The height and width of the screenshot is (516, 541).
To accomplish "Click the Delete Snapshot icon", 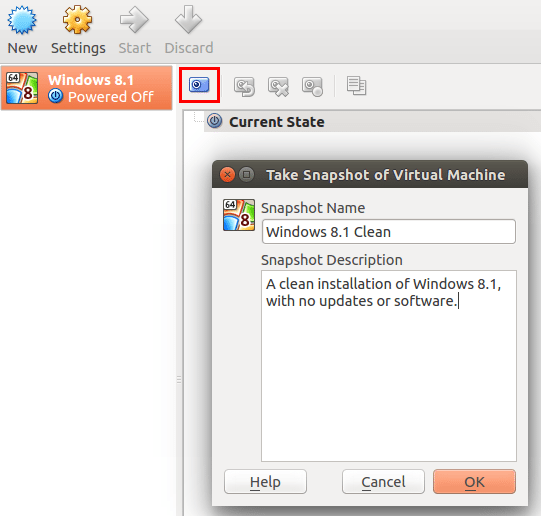I will [278, 86].
